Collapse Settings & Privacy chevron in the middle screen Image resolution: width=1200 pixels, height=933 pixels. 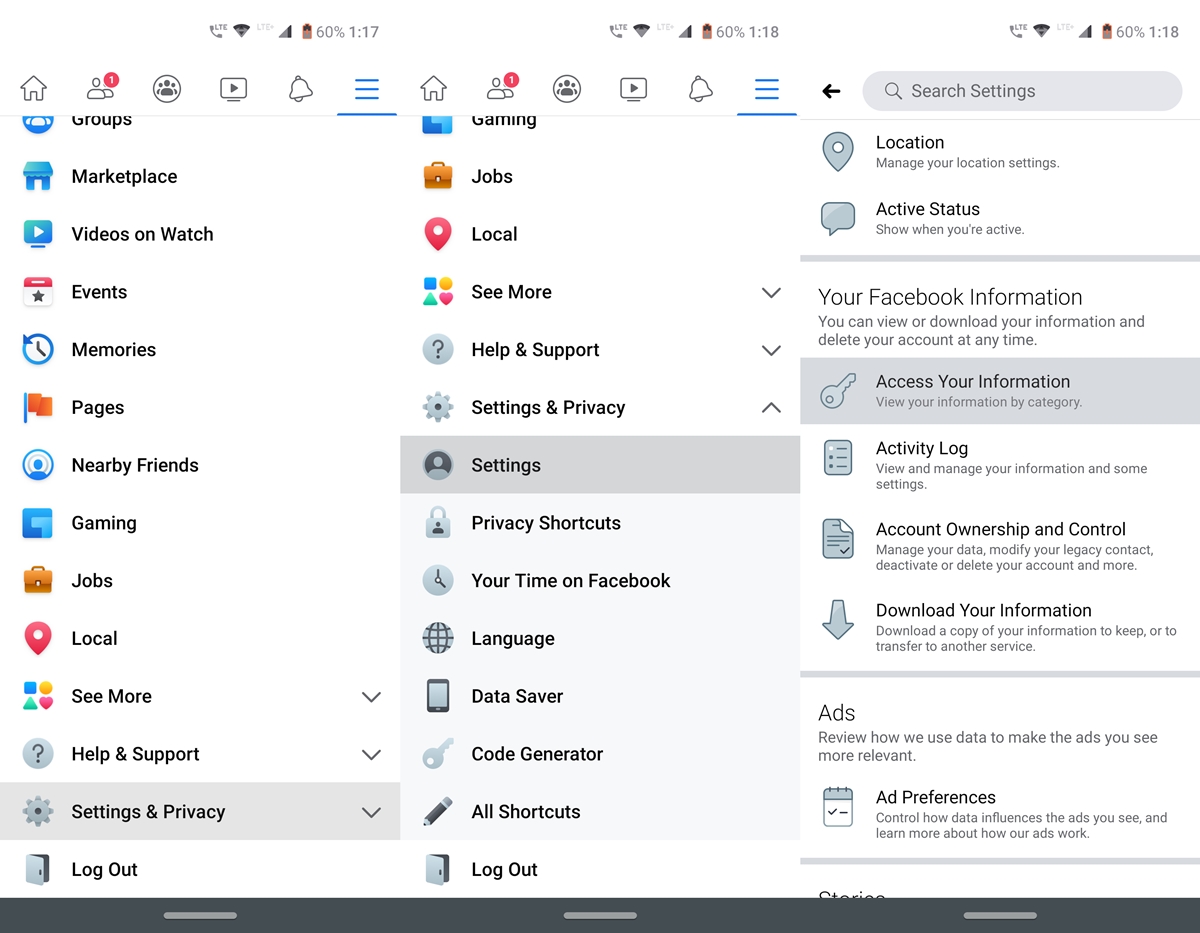tap(771, 408)
